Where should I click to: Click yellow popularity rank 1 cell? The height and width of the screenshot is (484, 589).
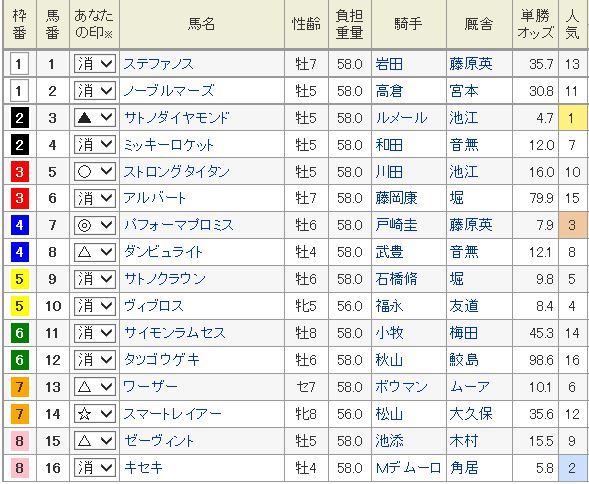click(x=573, y=118)
